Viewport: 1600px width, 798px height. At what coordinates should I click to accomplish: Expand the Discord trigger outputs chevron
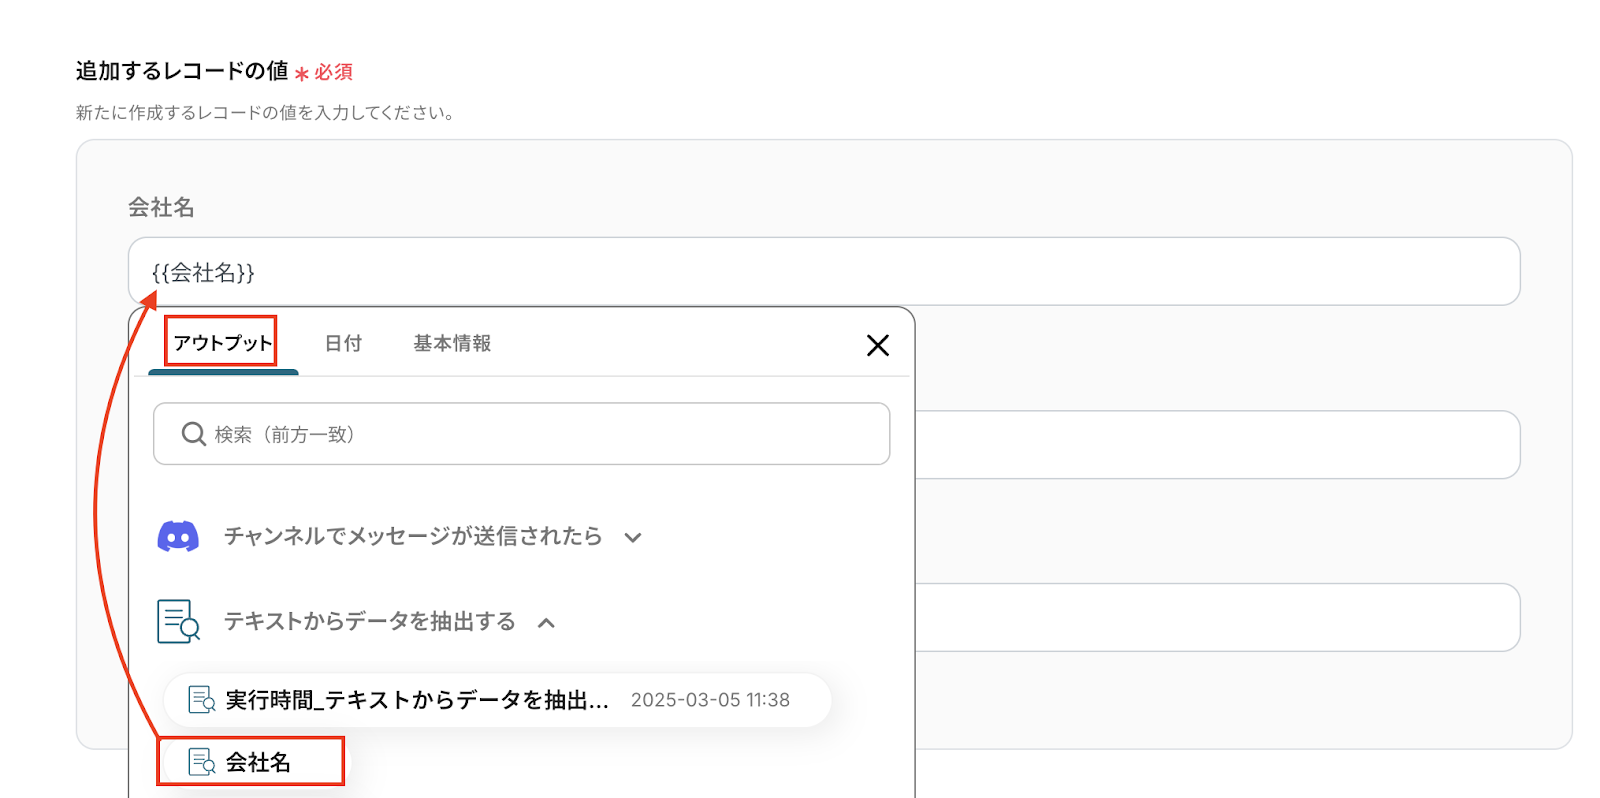[x=632, y=538]
